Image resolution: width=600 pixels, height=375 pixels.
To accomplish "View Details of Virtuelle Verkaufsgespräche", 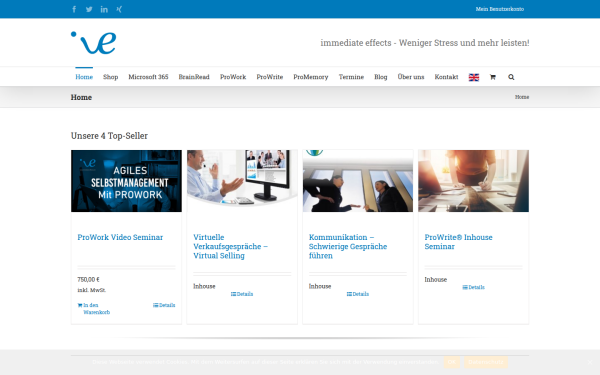I will point(242,294).
